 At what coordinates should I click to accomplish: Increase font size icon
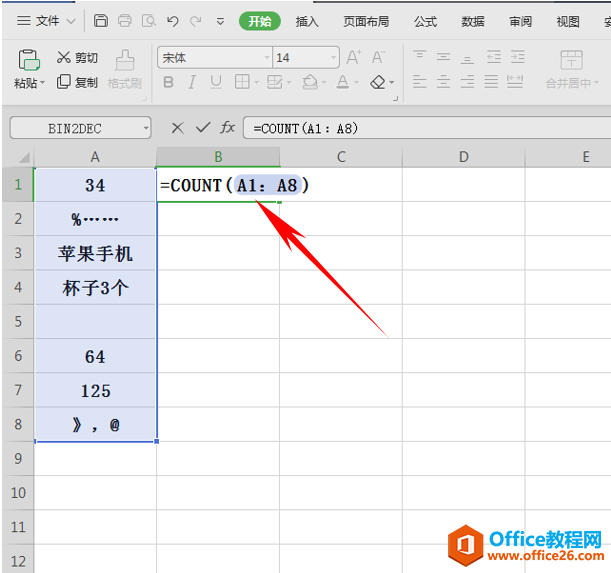point(354,57)
